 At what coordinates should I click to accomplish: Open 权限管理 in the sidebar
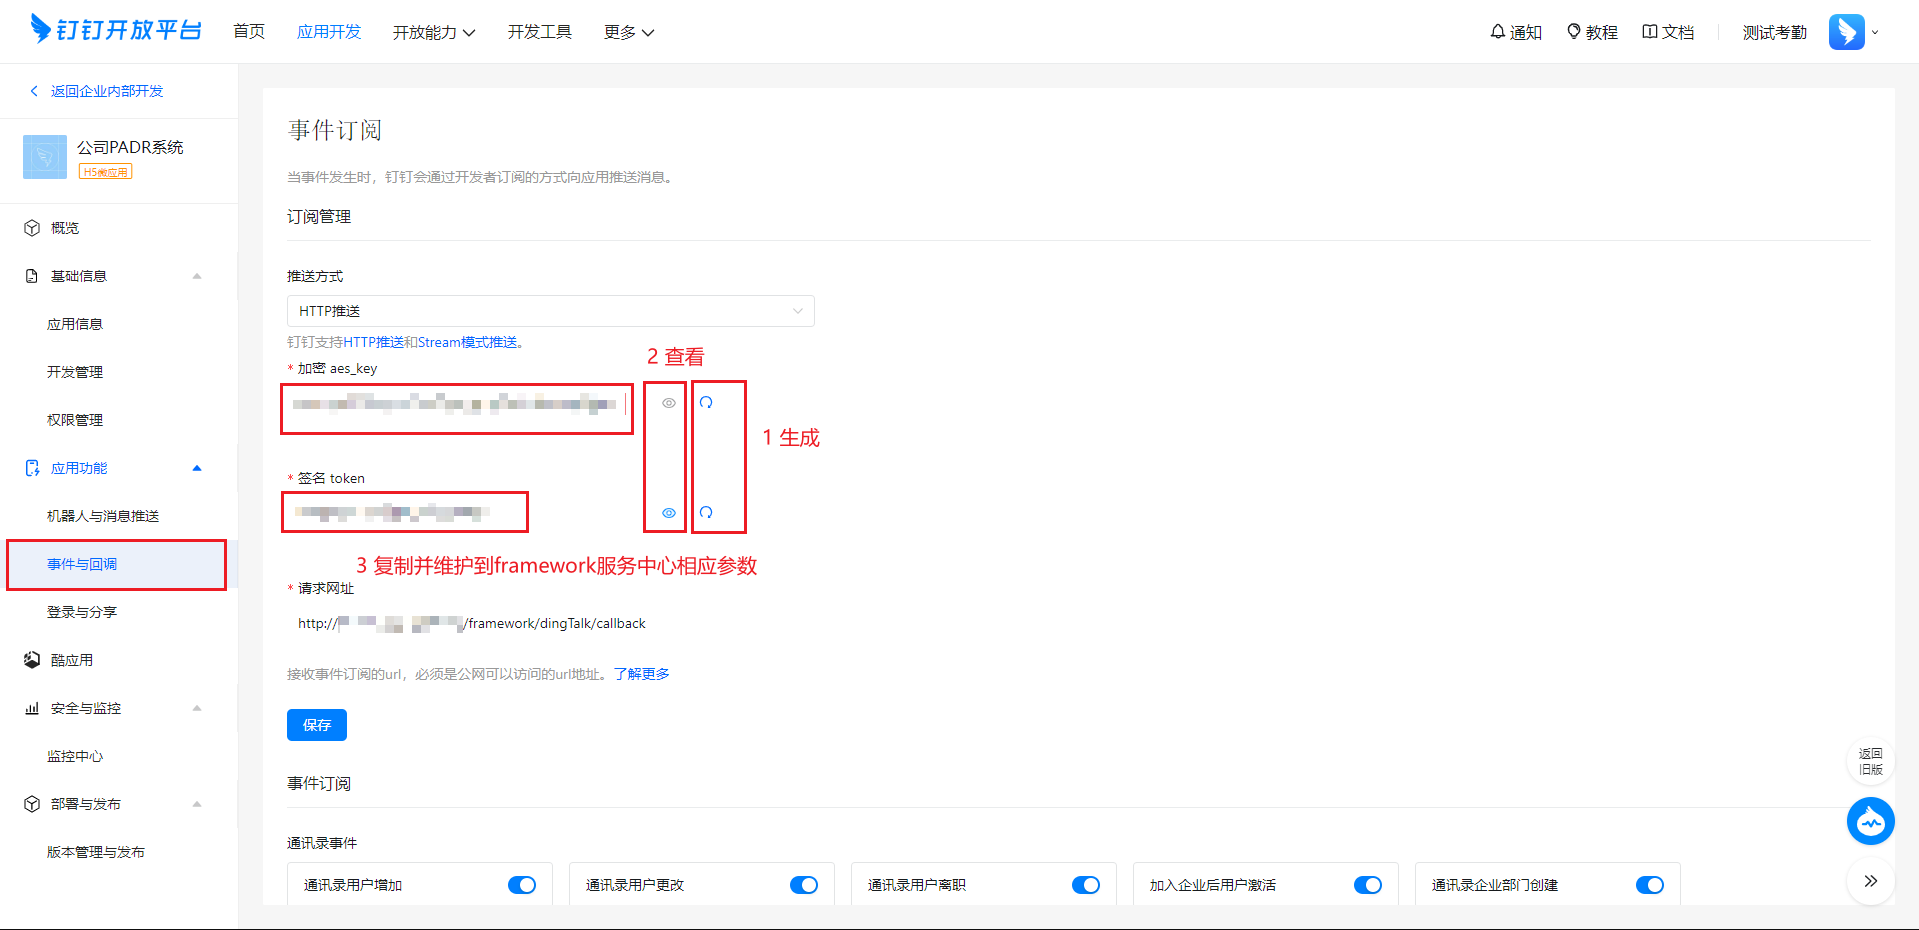pyautogui.click(x=75, y=420)
